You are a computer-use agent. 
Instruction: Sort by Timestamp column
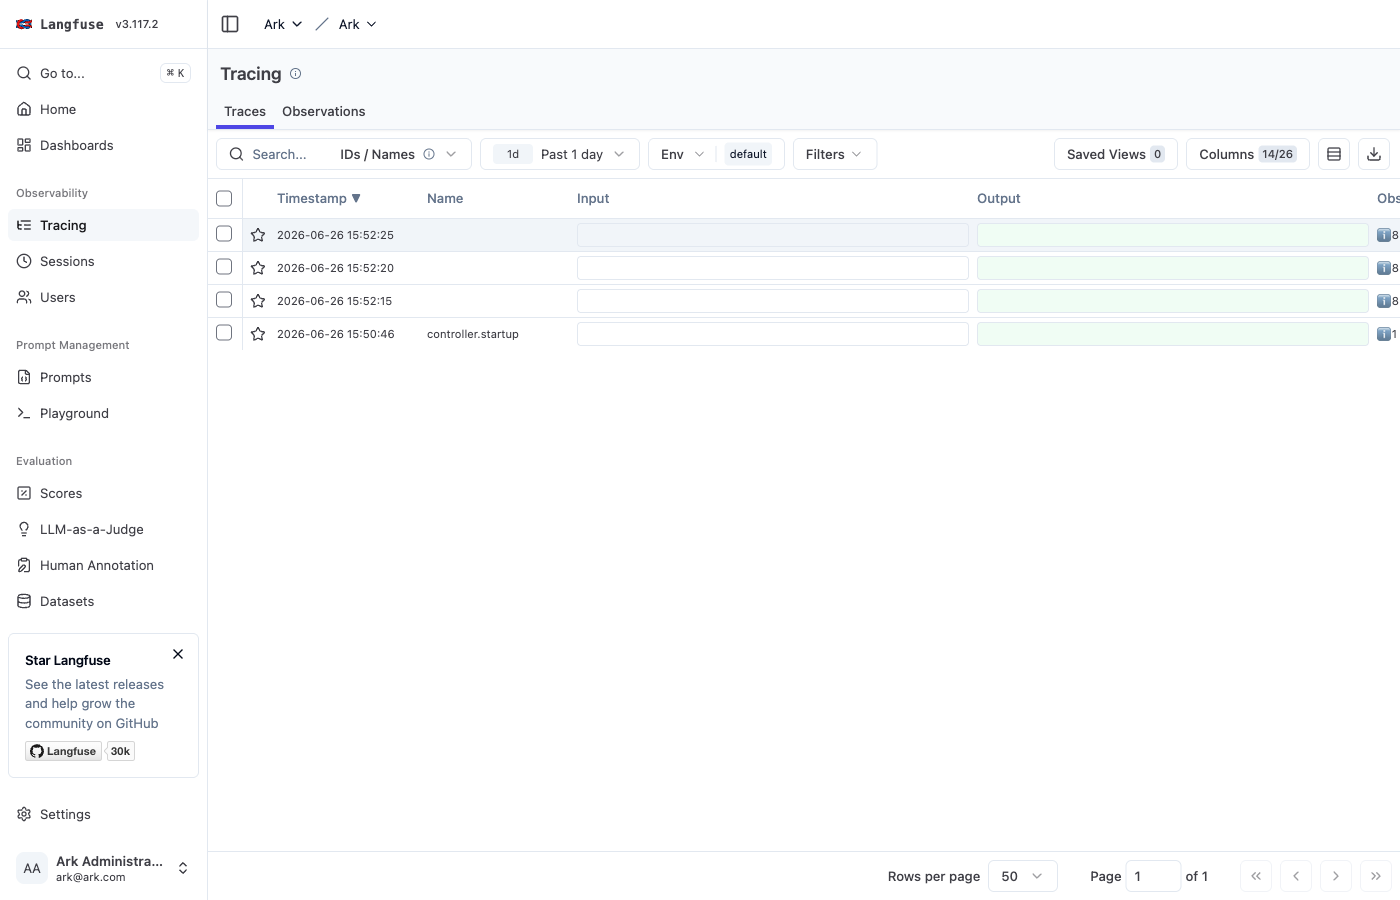click(x=319, y=199)
